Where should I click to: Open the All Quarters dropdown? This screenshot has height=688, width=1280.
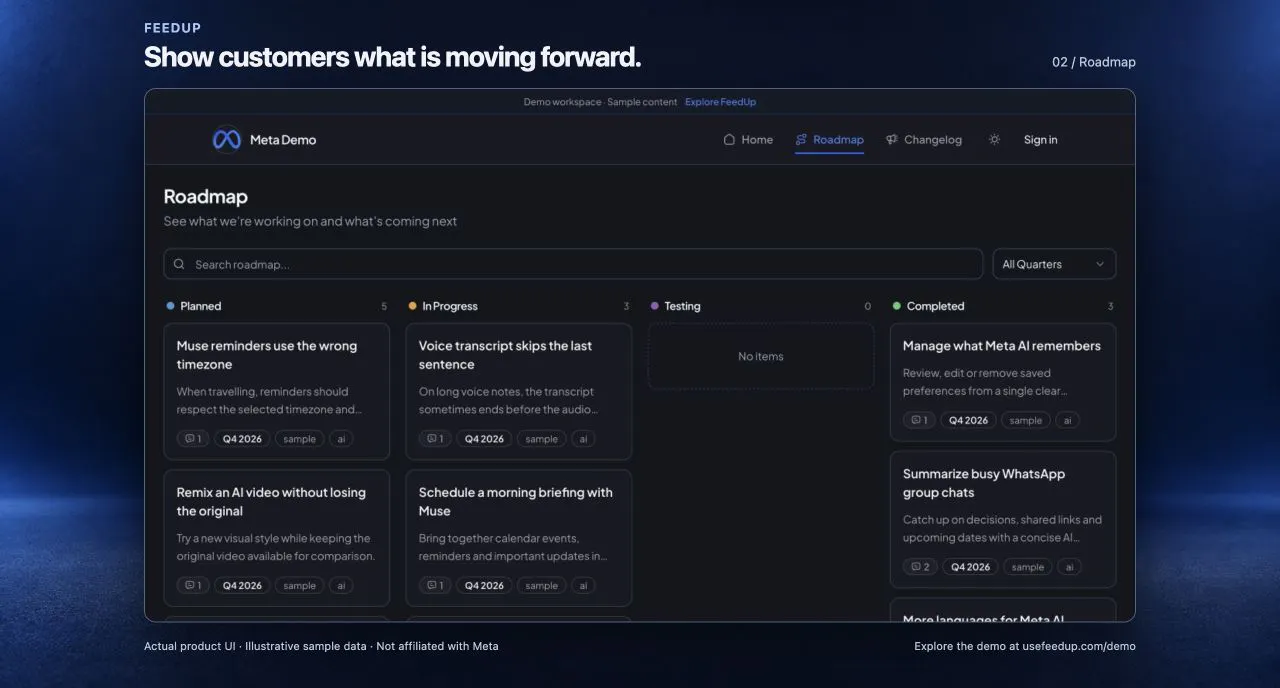[1054, 264]
